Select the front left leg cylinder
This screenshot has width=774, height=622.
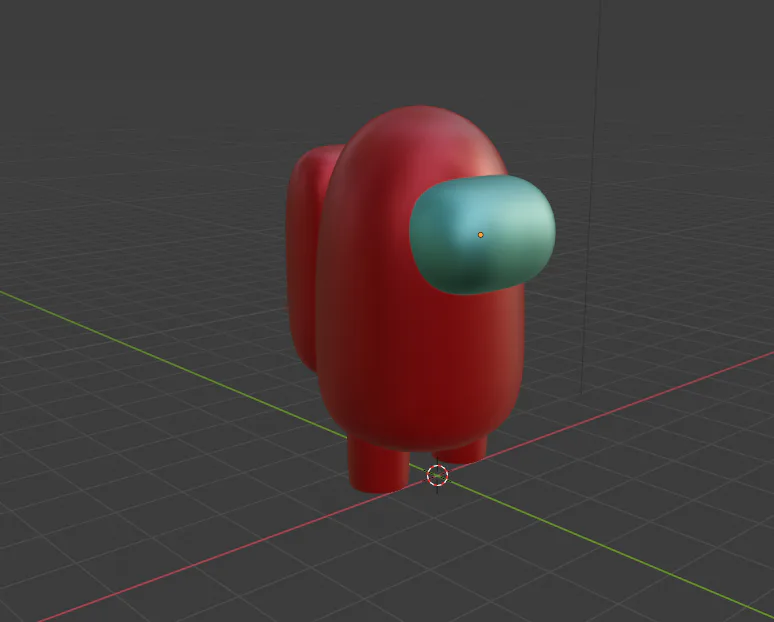pyautogui.click(x=379, y=466)
